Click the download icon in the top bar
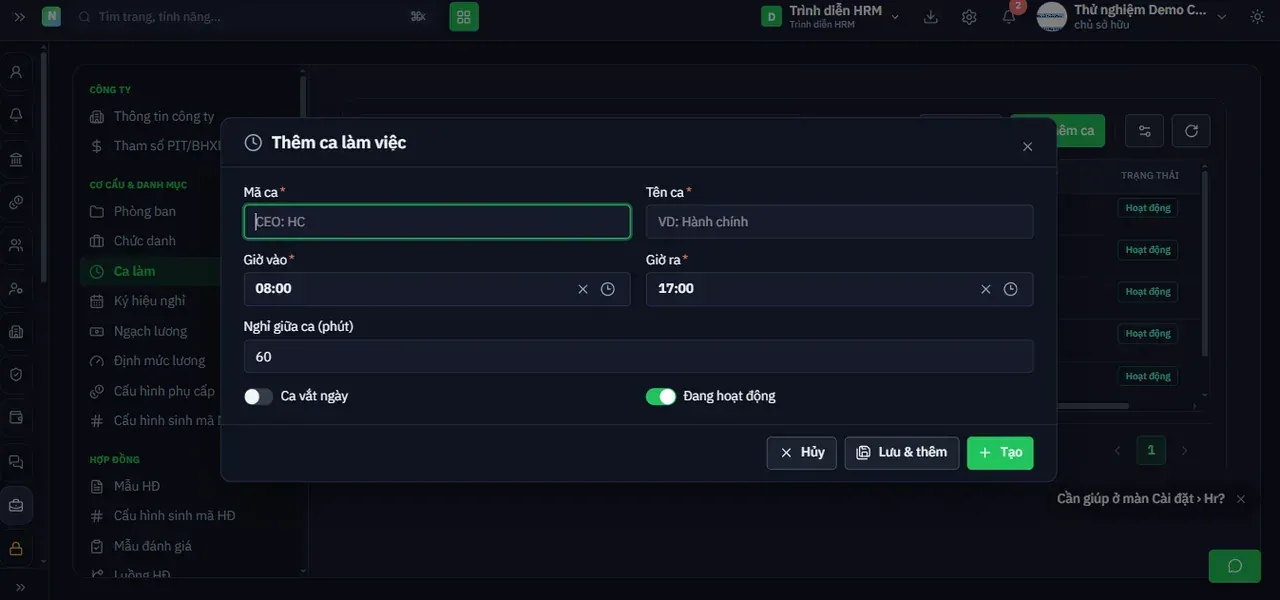The height and width of the screenshot is (600, 1280). [x=931, y=17]
